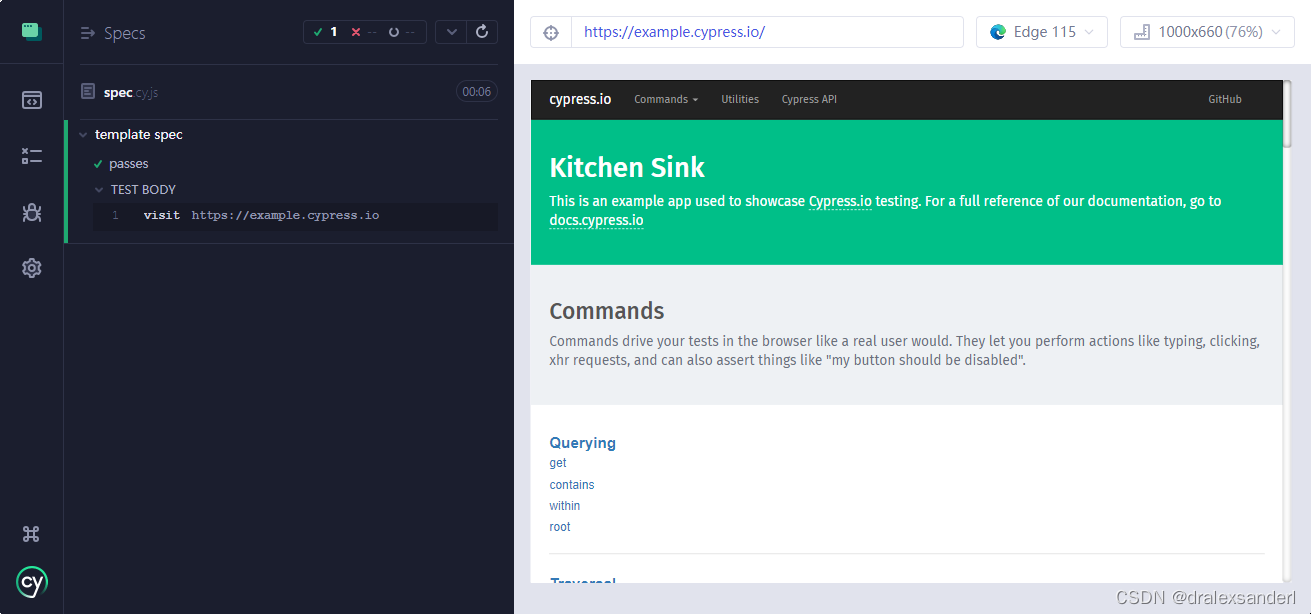Open GitHub link in navbar

pos(1225,100)
